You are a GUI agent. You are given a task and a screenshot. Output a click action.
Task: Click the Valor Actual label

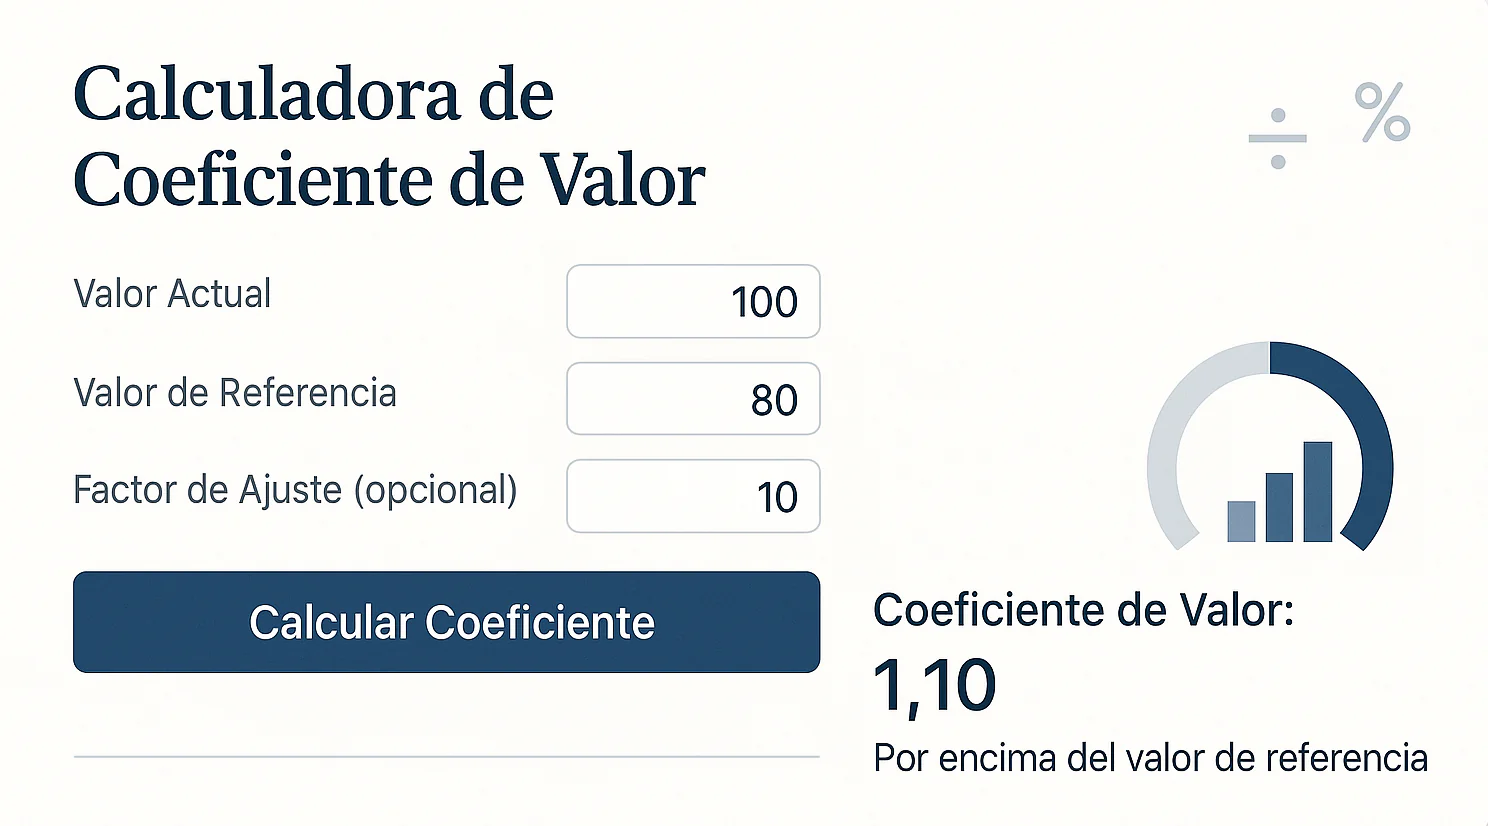click(171, 293)
